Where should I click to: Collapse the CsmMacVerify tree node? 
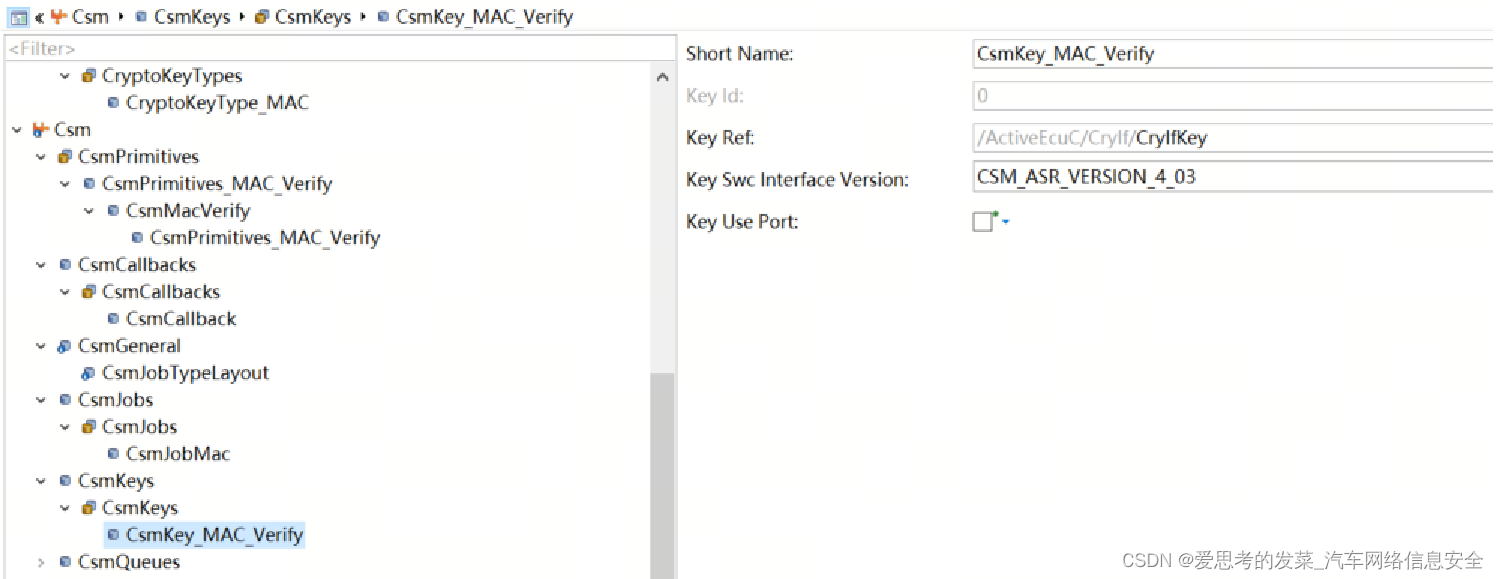(89, 211)
